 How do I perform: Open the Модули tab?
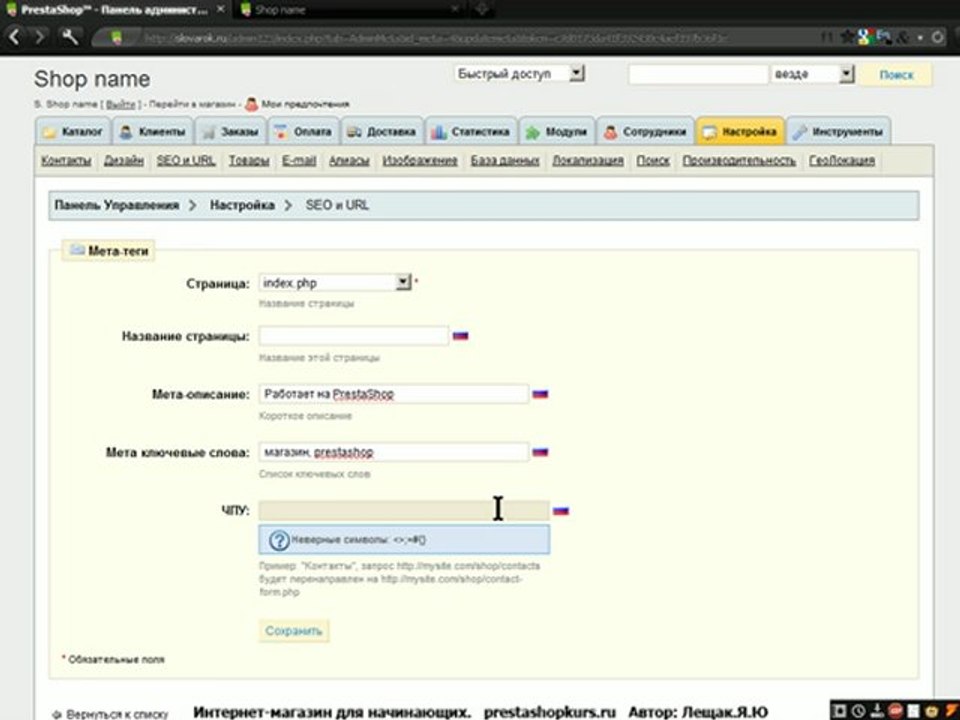557,132
